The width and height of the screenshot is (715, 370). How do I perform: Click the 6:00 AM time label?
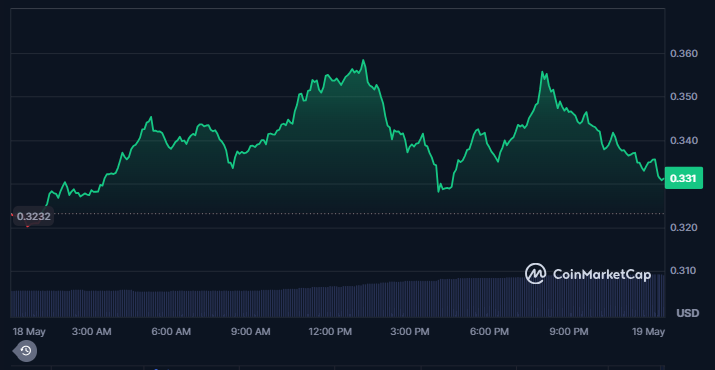tap(171, 332)
